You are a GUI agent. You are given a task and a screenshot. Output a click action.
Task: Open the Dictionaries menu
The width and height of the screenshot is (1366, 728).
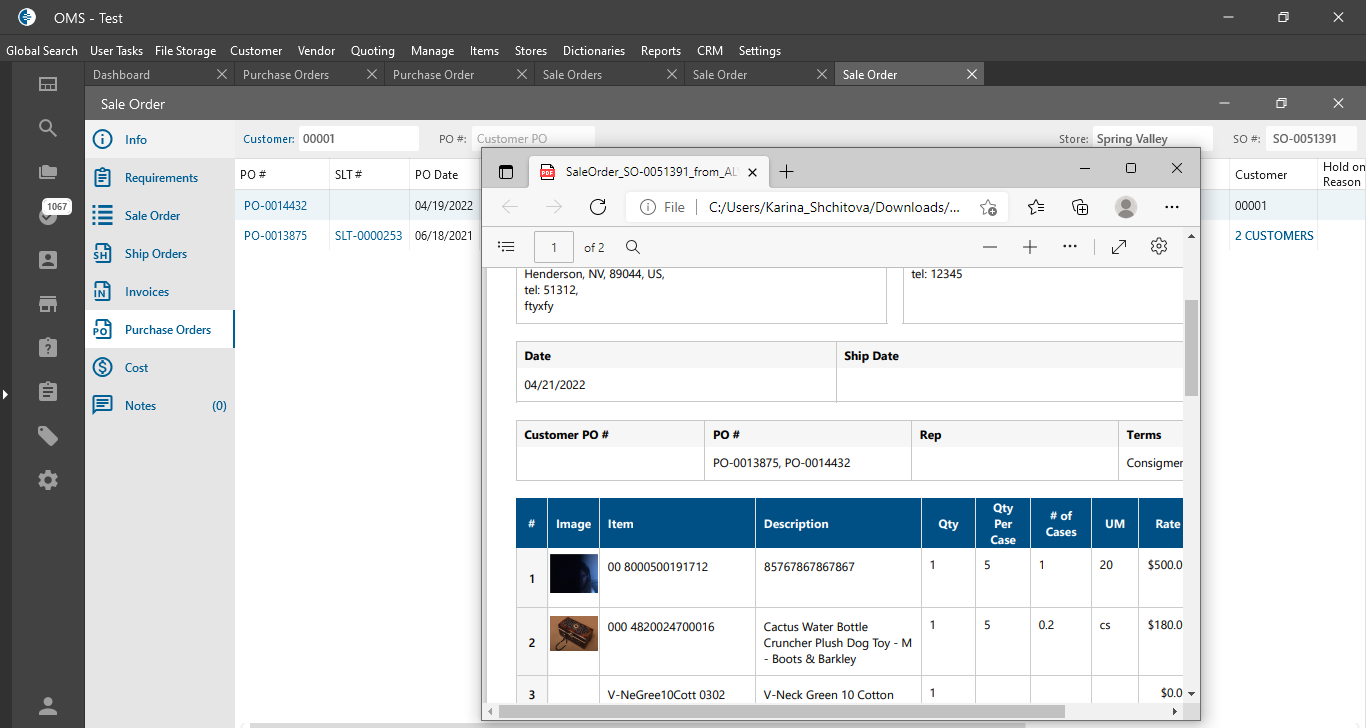click(x=593, y=51)
